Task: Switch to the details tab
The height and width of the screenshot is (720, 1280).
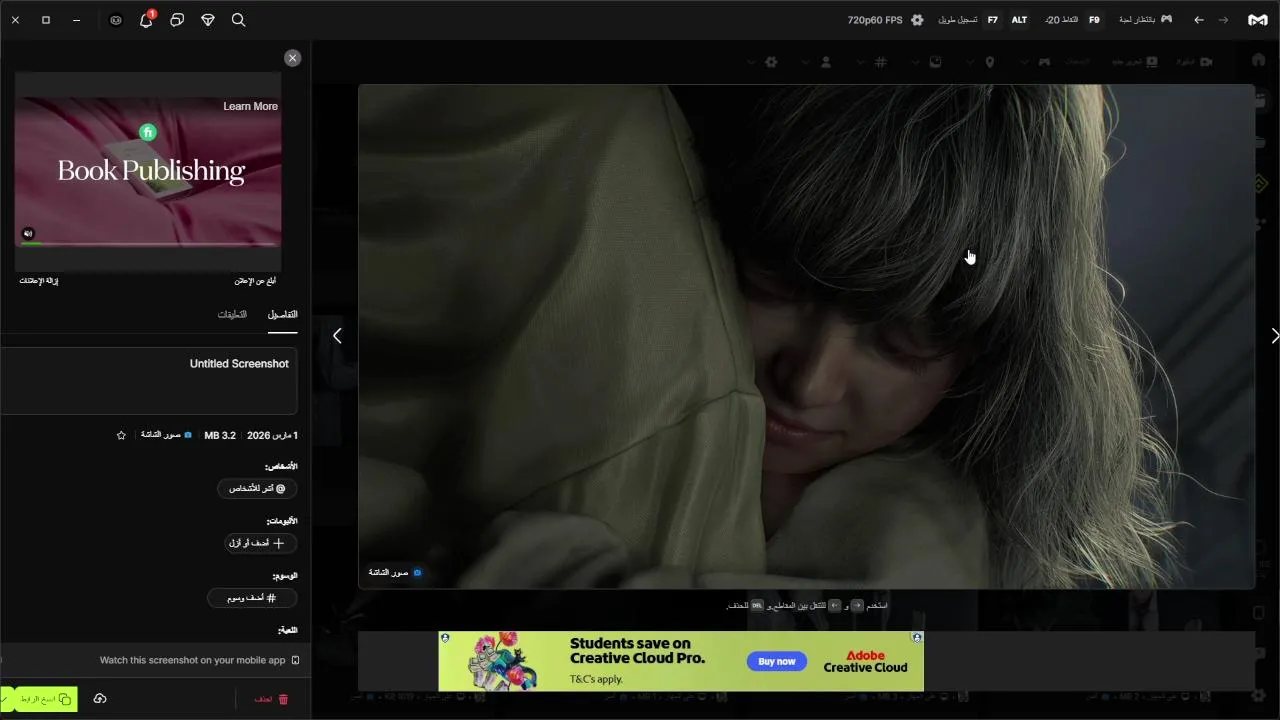Action: coord(282,314)
